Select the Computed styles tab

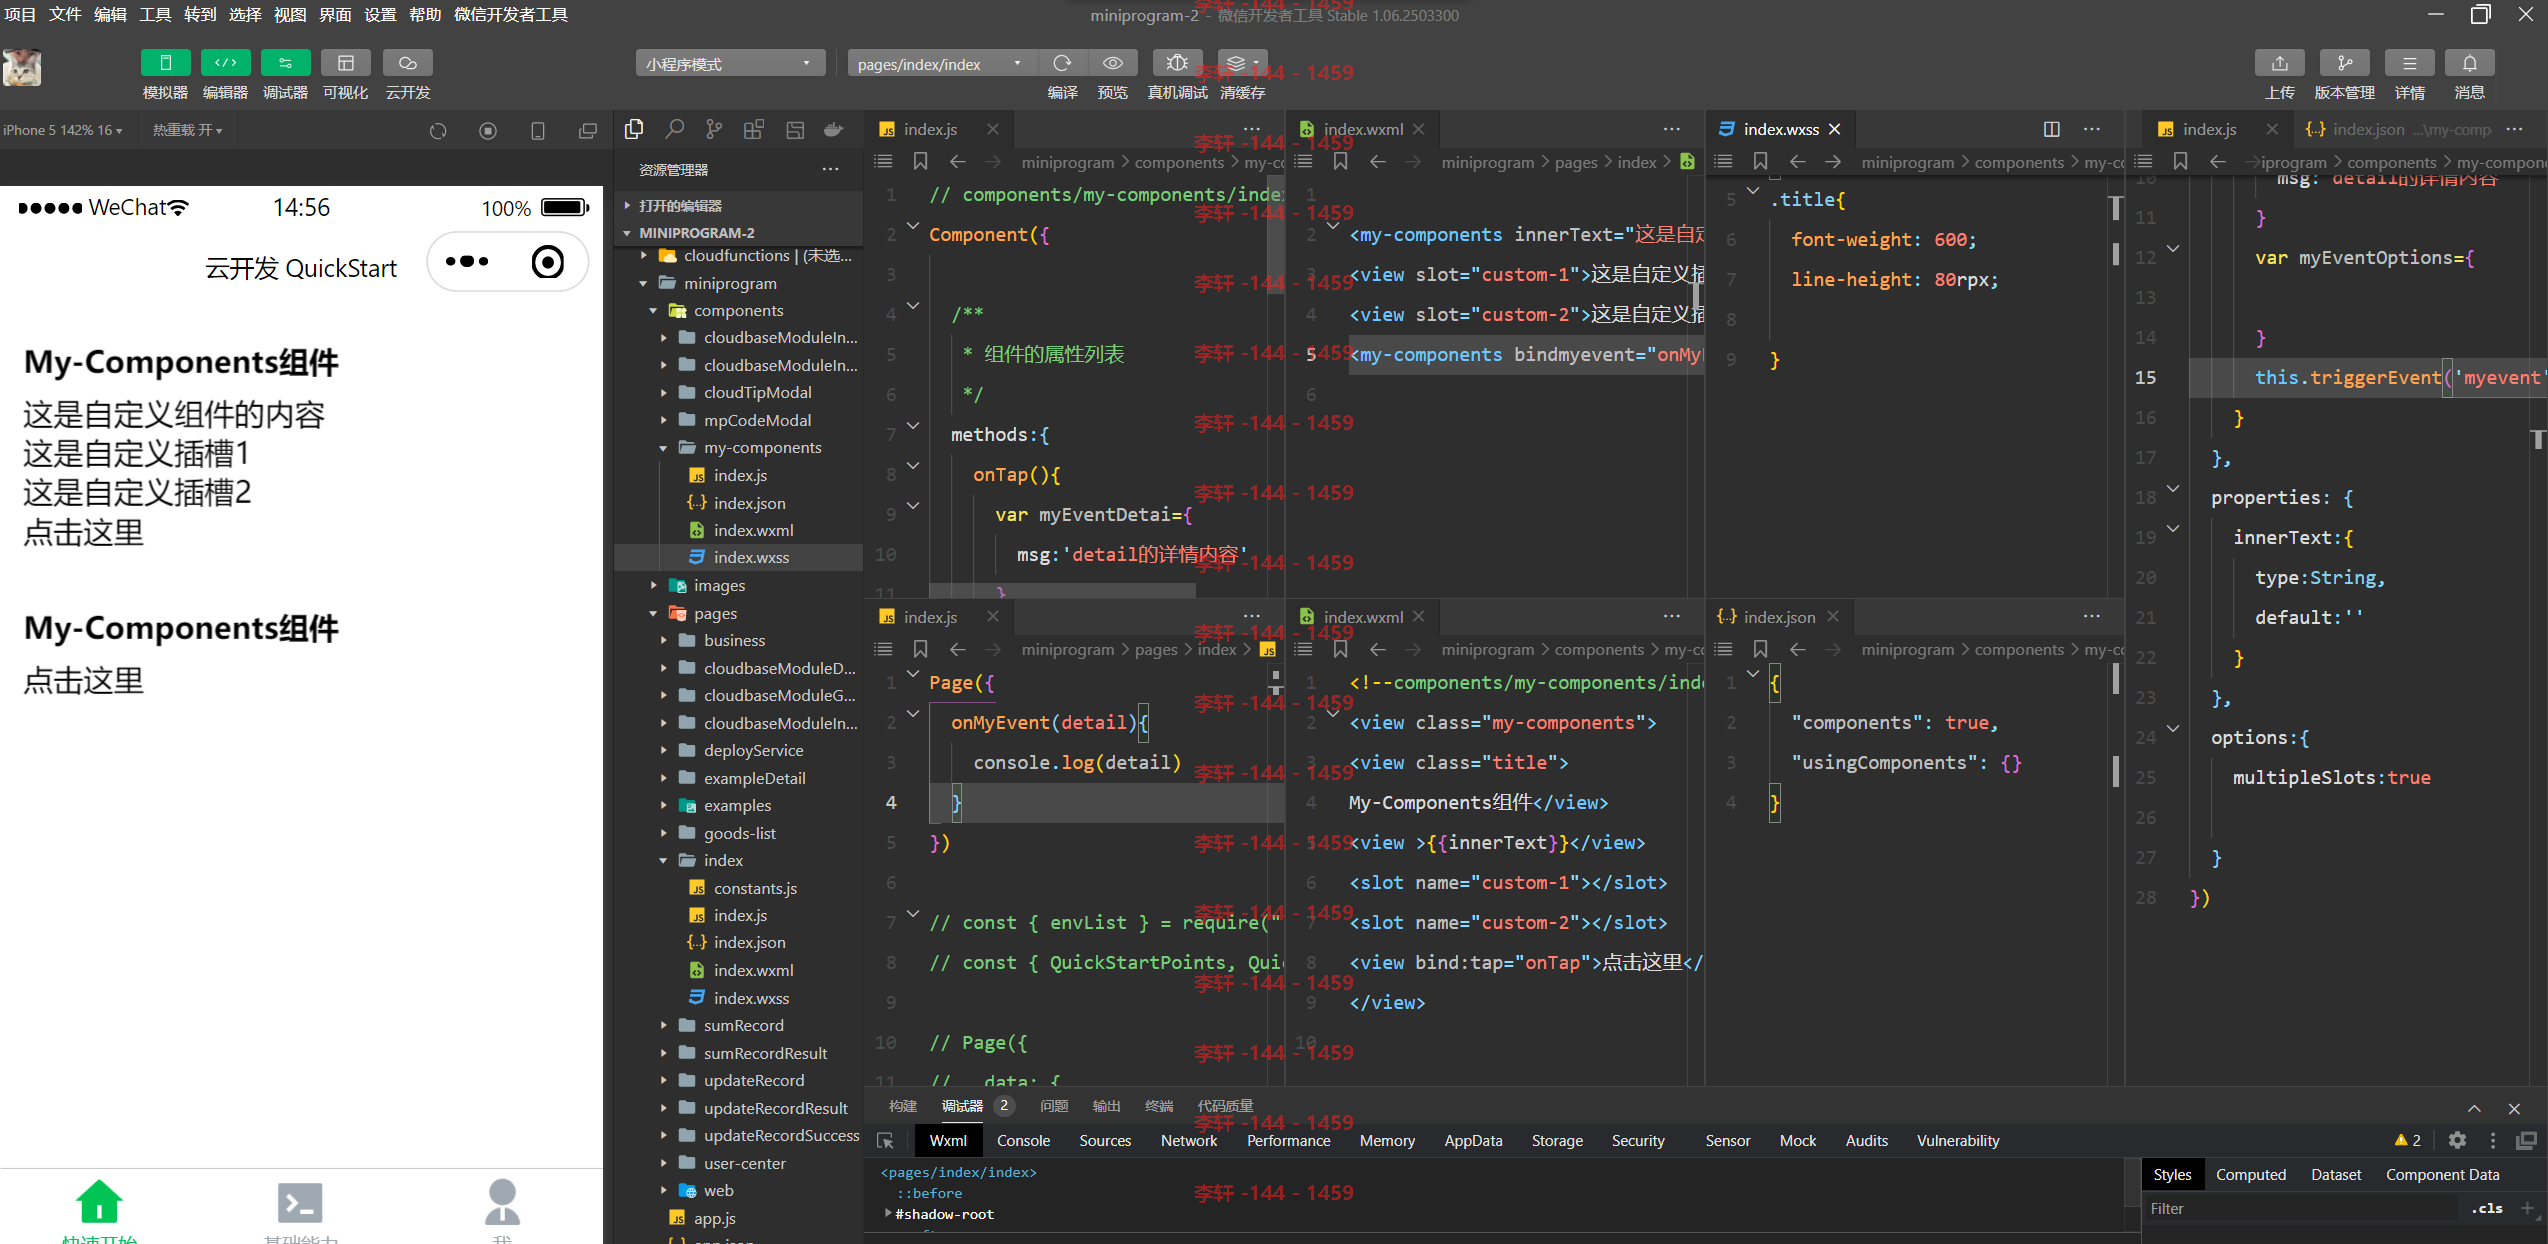(2250, 1174)
